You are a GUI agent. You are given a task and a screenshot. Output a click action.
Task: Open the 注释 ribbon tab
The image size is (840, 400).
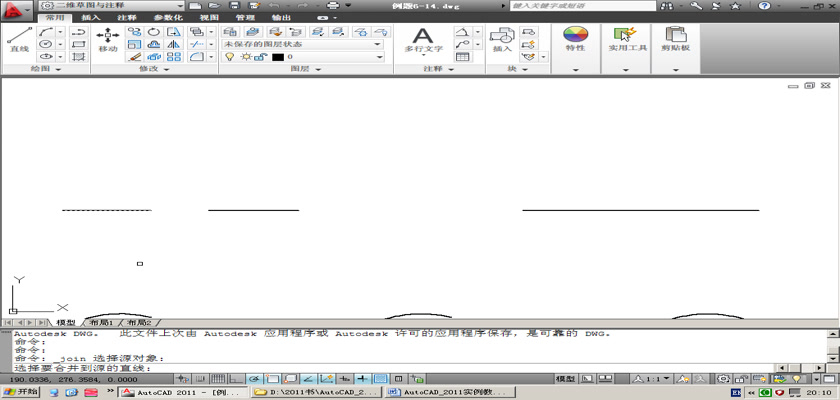tap(127, 18)
